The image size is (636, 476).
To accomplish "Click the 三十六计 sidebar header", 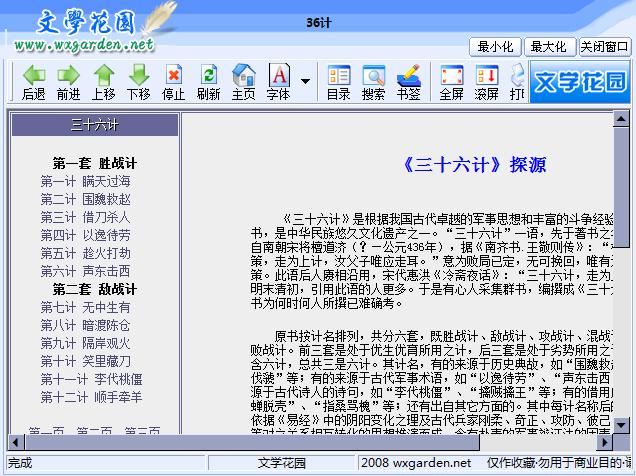I will tap(95, 125).
